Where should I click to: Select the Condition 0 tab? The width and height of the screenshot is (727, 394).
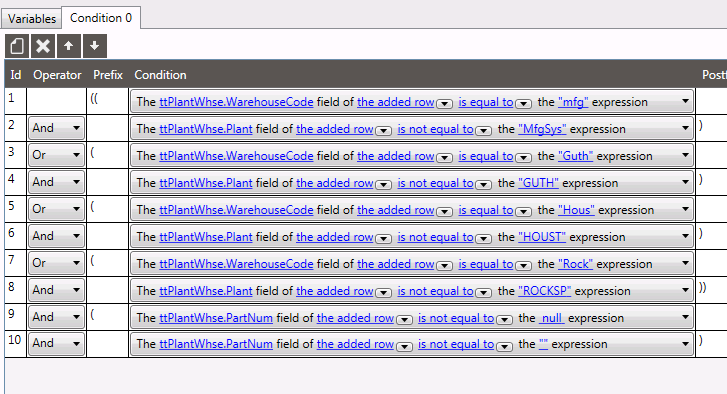pos(101,18)
